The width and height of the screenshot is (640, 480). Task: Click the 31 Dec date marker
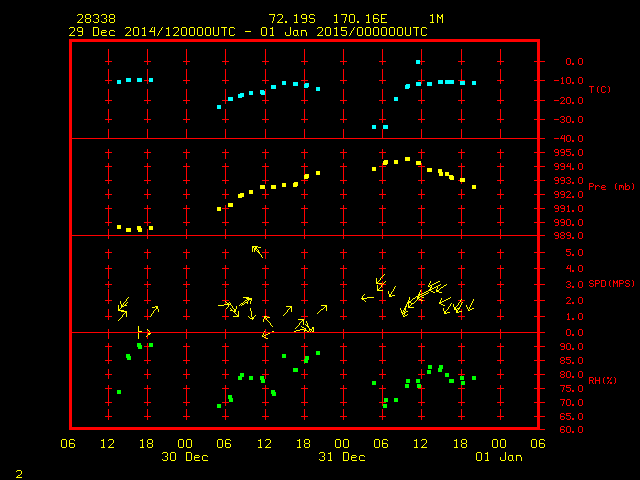tap(341, 457)
